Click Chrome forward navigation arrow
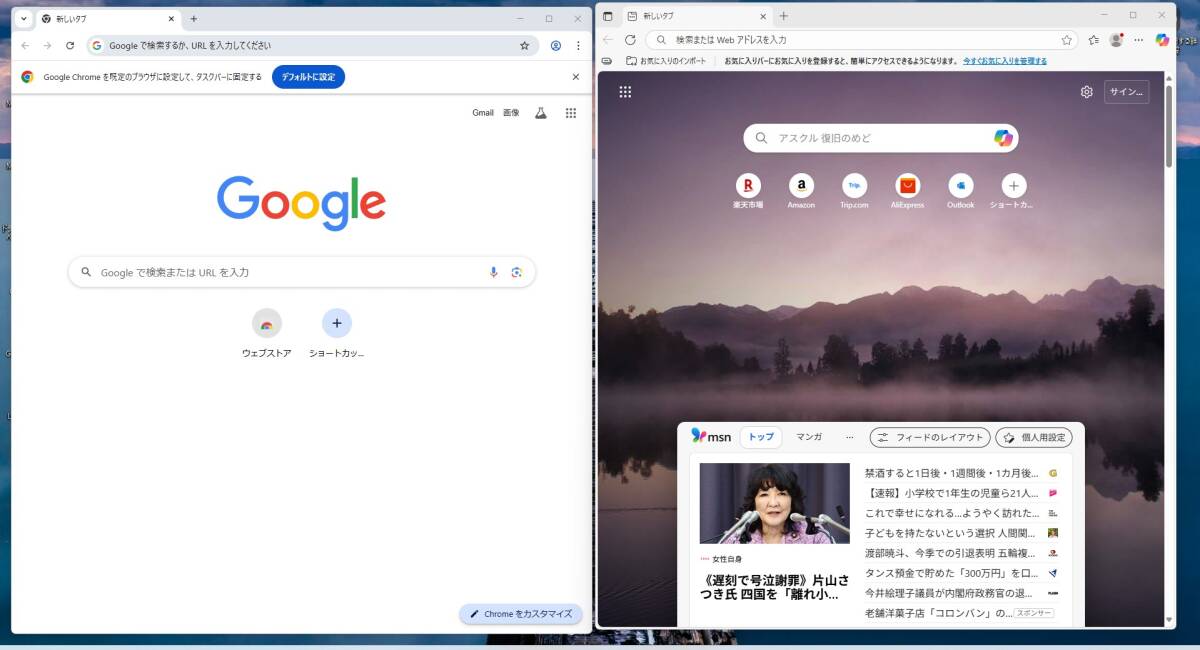Image resolution: width=1200 pixels, height=650 pixels. [47, 45]
